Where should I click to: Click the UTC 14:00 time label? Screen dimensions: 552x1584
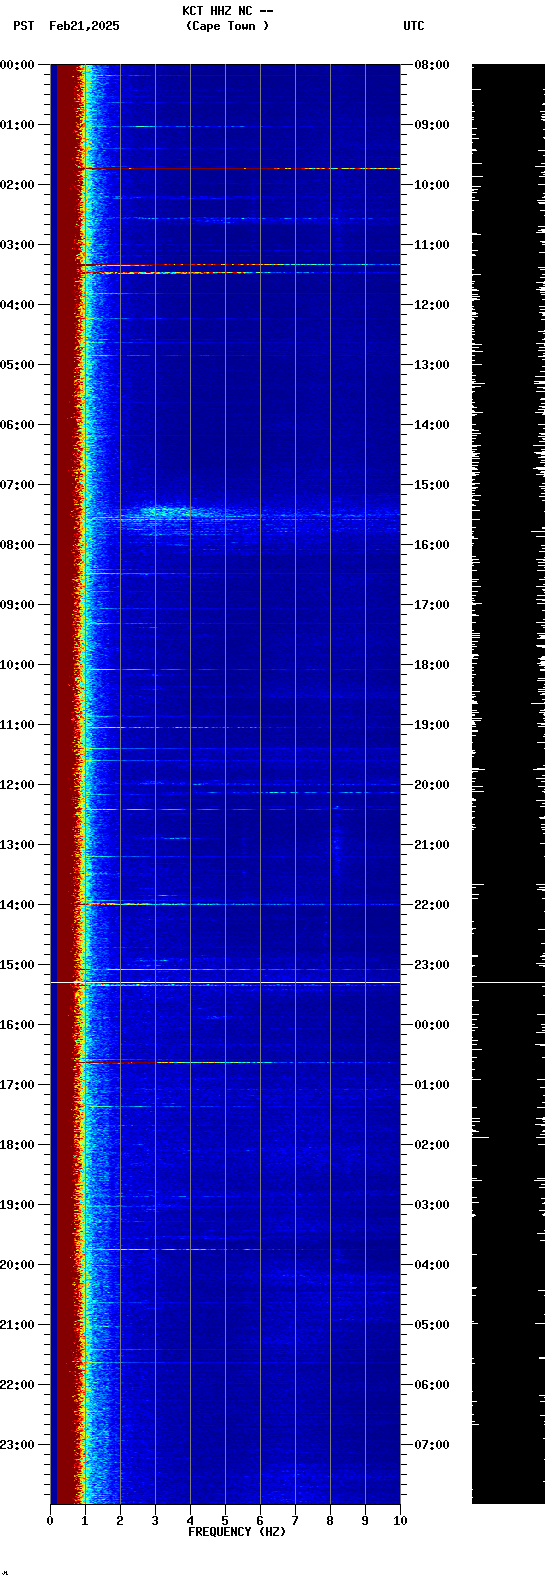point(431,425)
